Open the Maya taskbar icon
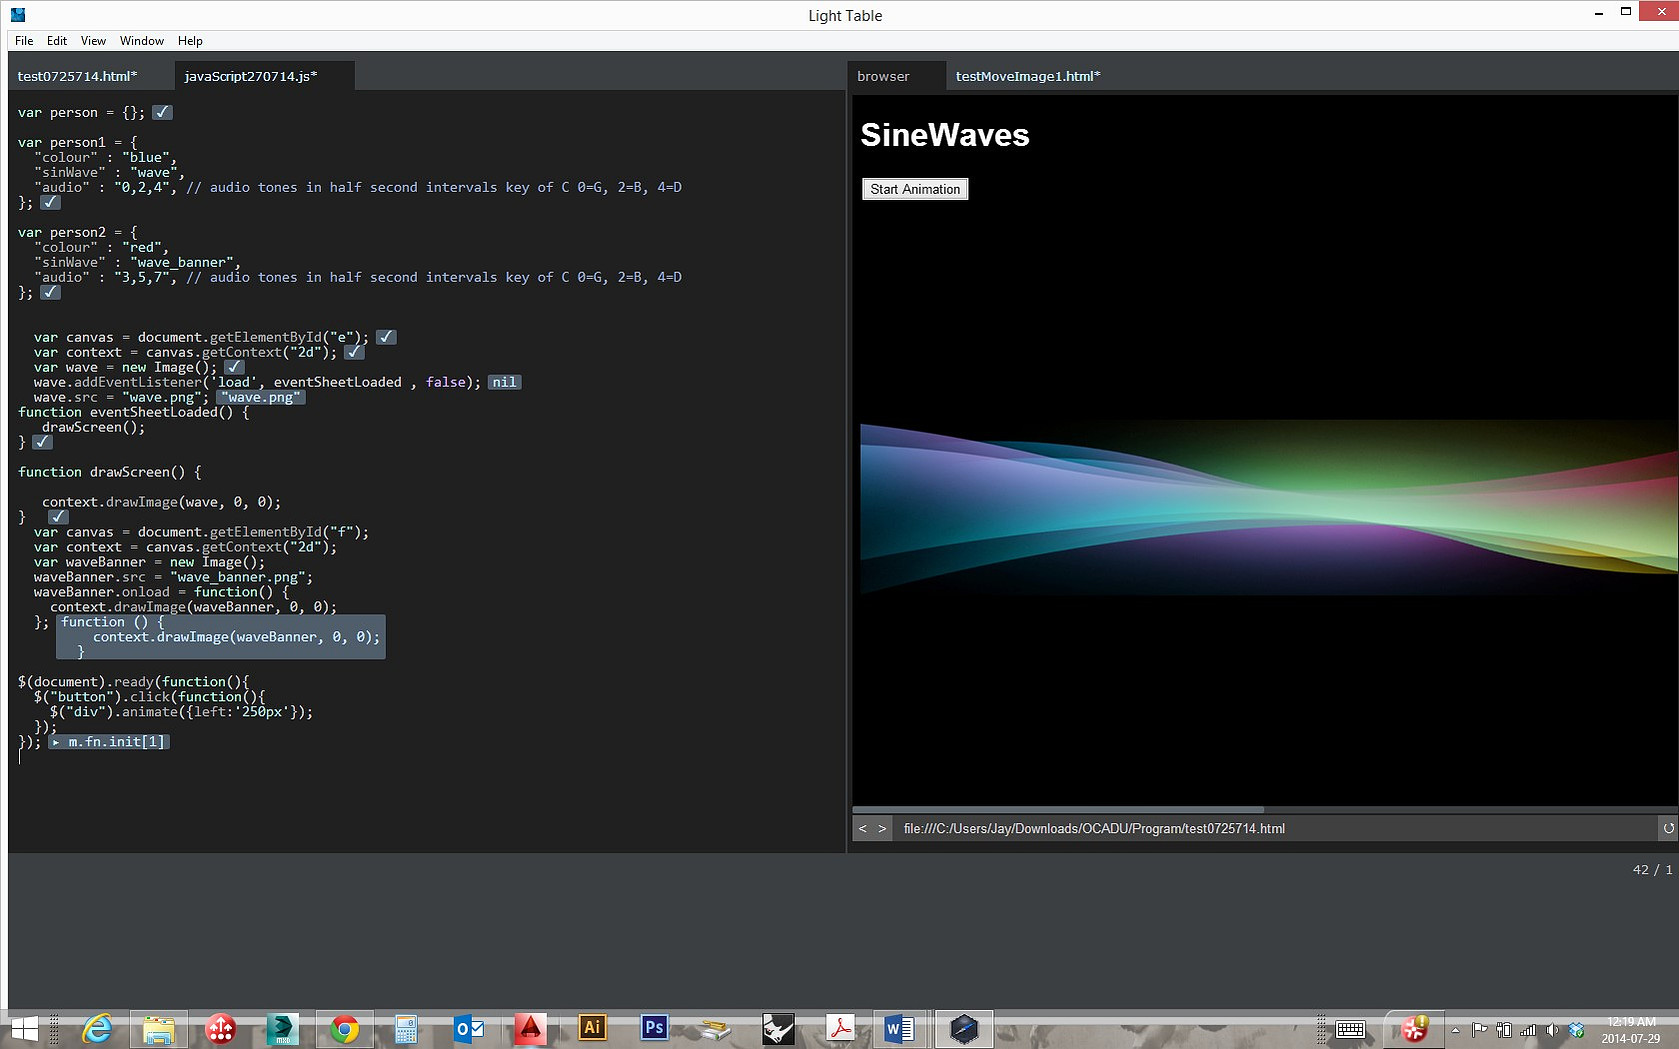This screenshot has width=1679, height=1049. click(x=283, y=1029)
